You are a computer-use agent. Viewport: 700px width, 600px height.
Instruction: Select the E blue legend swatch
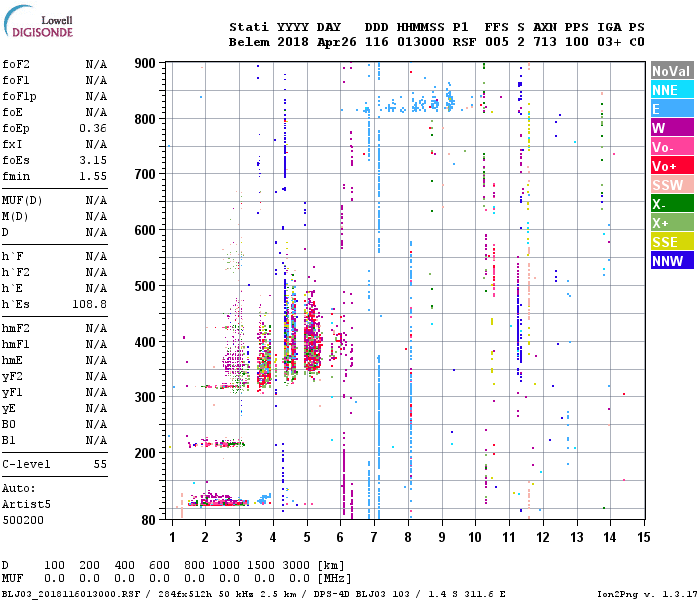coord(672,108)
